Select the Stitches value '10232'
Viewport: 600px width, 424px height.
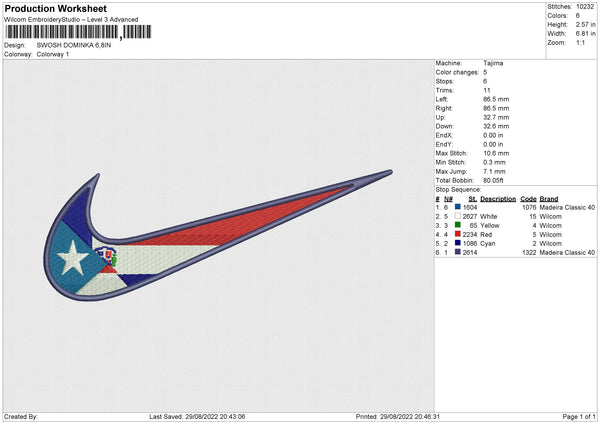tap(585, 7)
